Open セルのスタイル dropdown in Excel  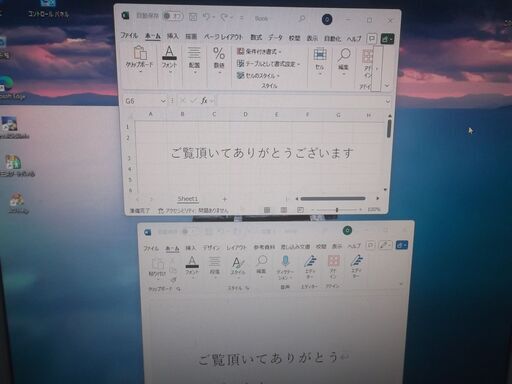pos(258,76)
